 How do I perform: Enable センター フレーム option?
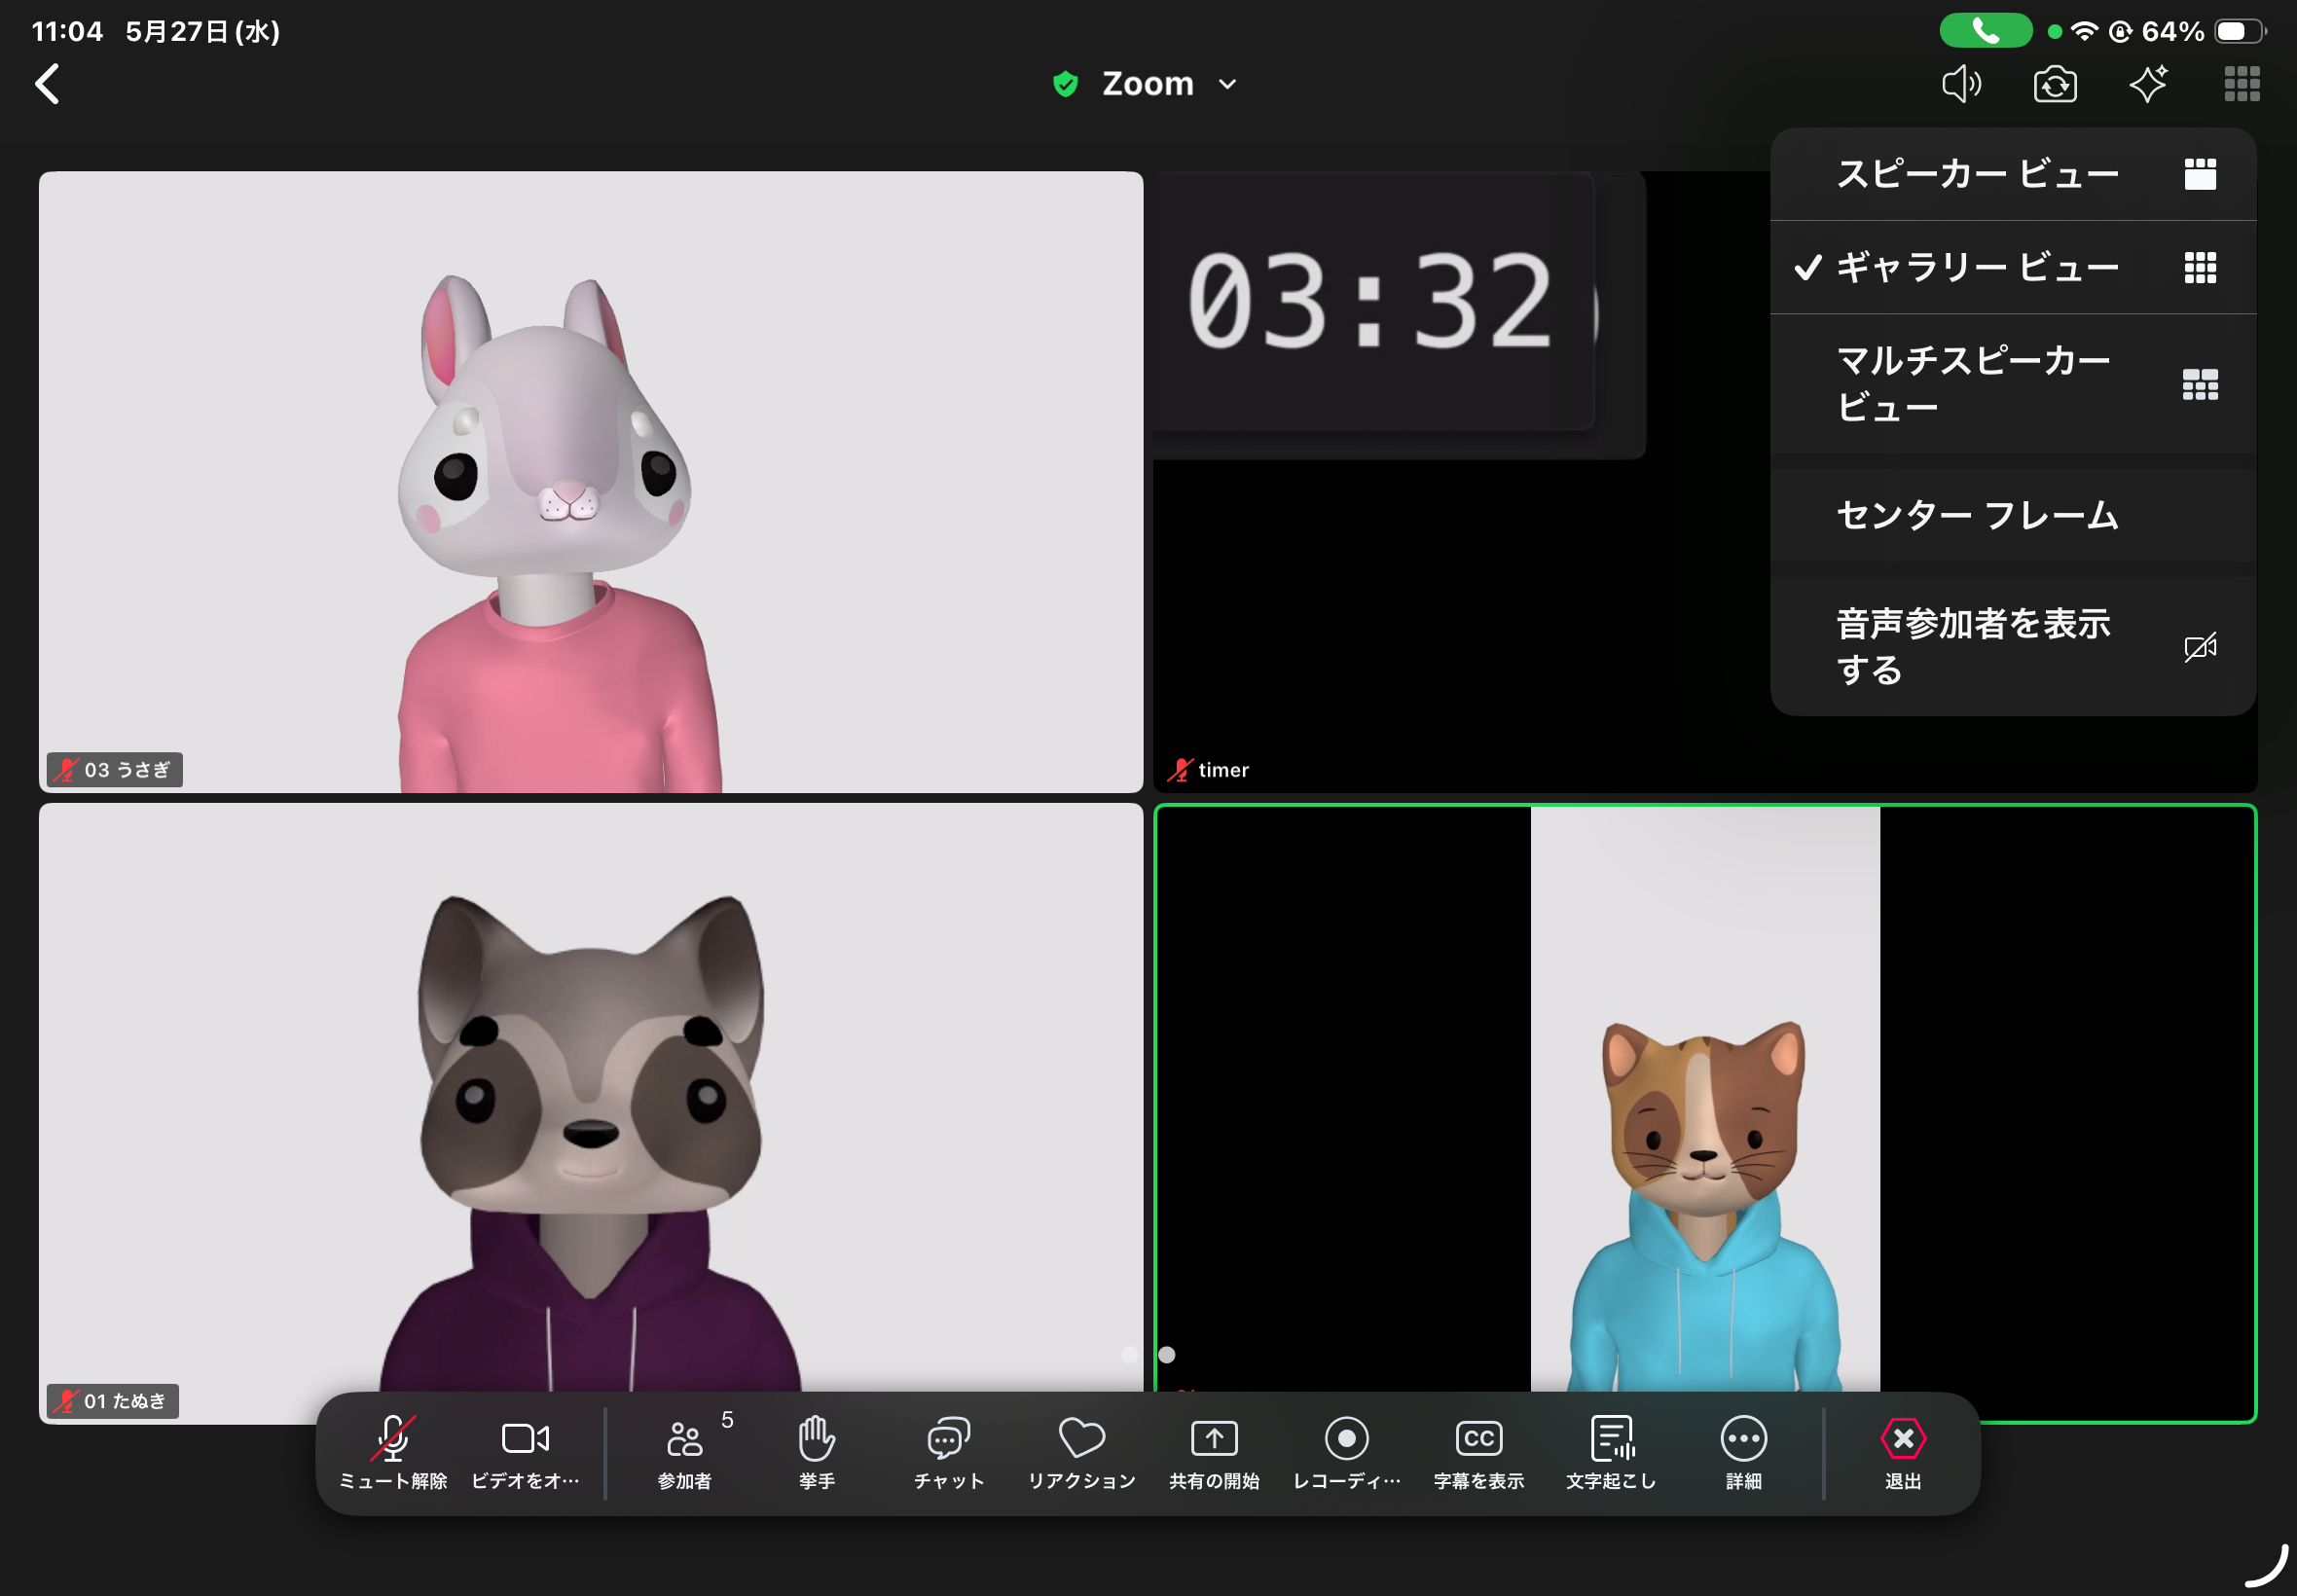[2013, 515]
